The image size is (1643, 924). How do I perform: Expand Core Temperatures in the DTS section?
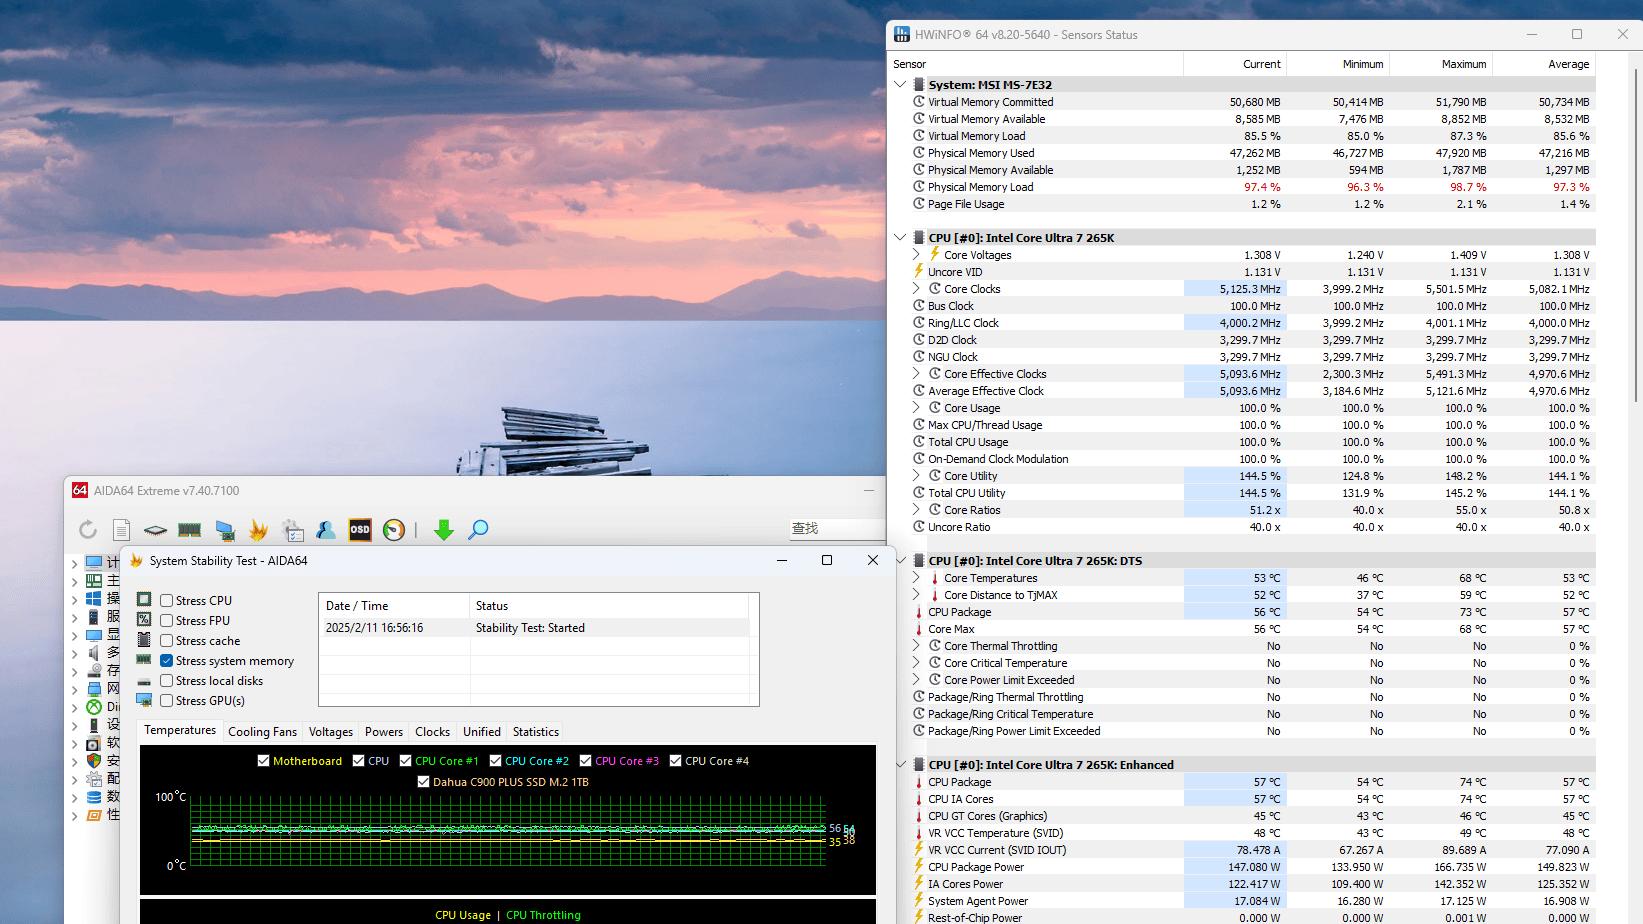tap(916, 578)
